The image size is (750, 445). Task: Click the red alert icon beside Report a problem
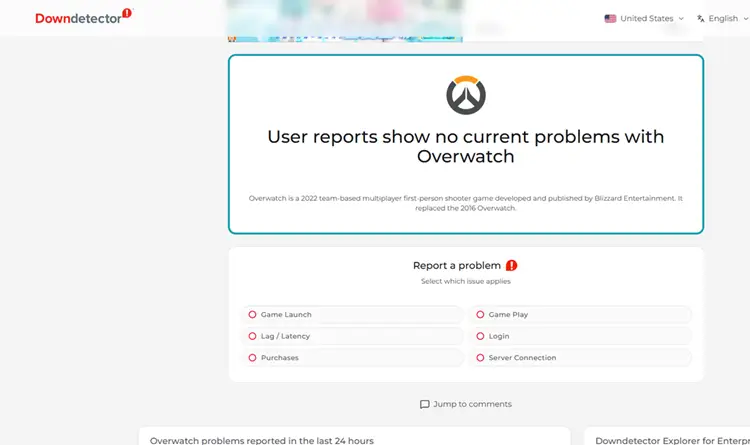pos(511,265)
